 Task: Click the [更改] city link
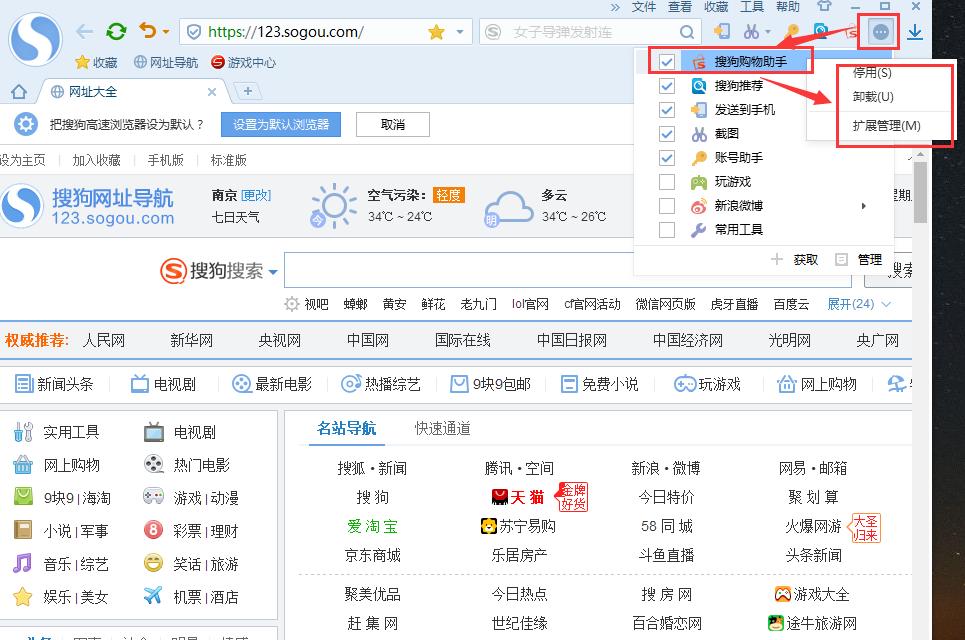click(256, 195)
